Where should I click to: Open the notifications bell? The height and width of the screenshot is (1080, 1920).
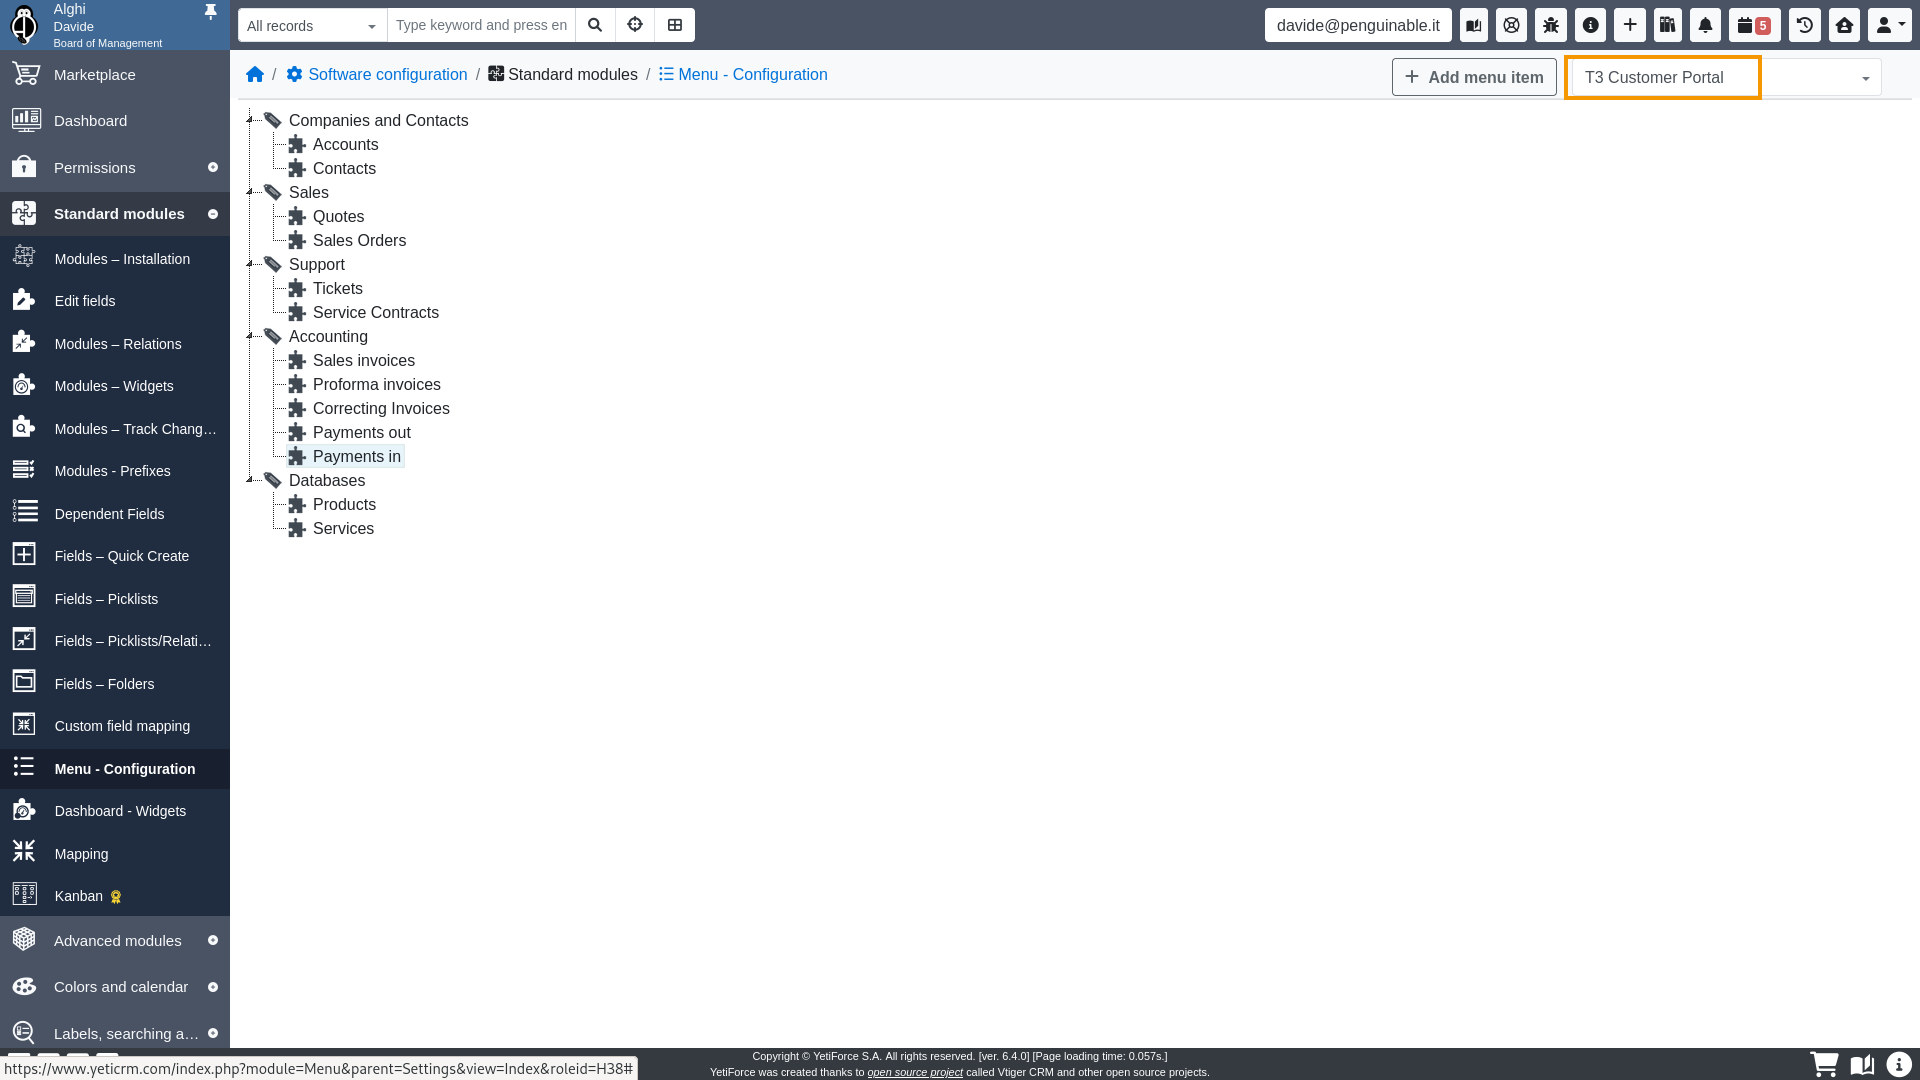point(1705,25)
